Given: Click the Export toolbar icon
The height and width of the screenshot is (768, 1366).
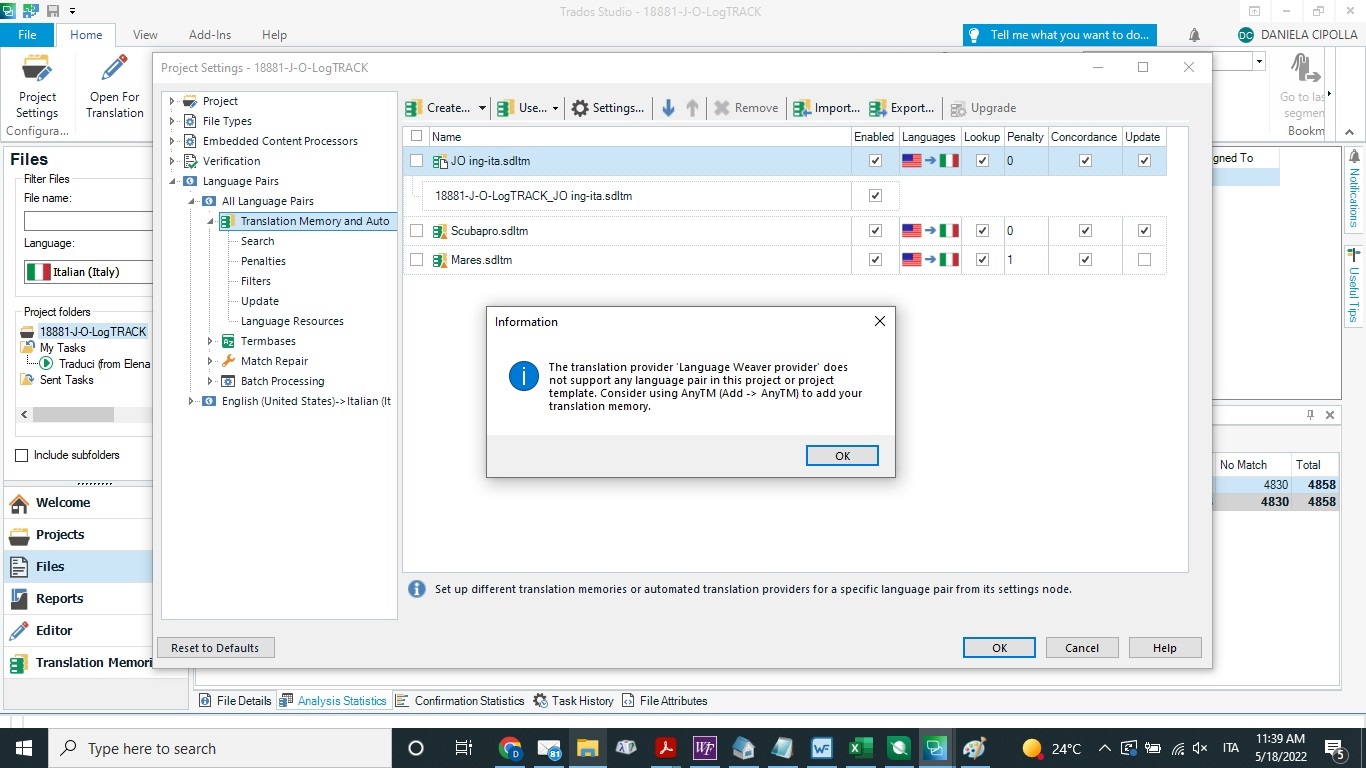Looking at the screenshot, I should [878, 108].
